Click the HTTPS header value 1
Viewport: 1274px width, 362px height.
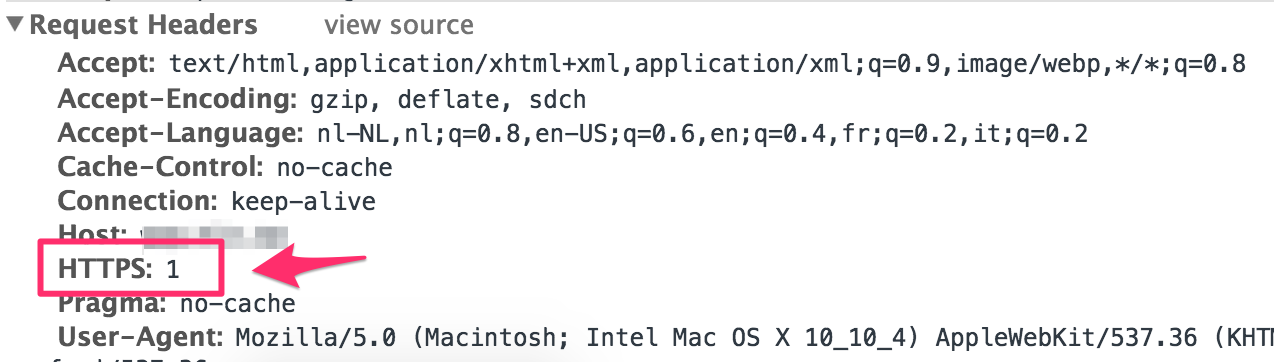173,269
